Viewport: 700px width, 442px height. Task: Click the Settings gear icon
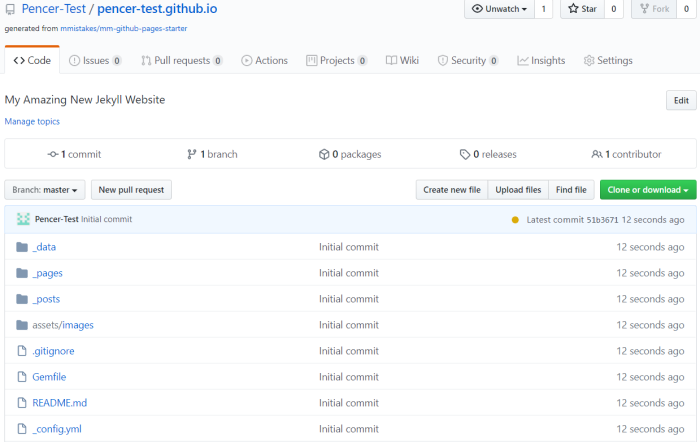589,60
